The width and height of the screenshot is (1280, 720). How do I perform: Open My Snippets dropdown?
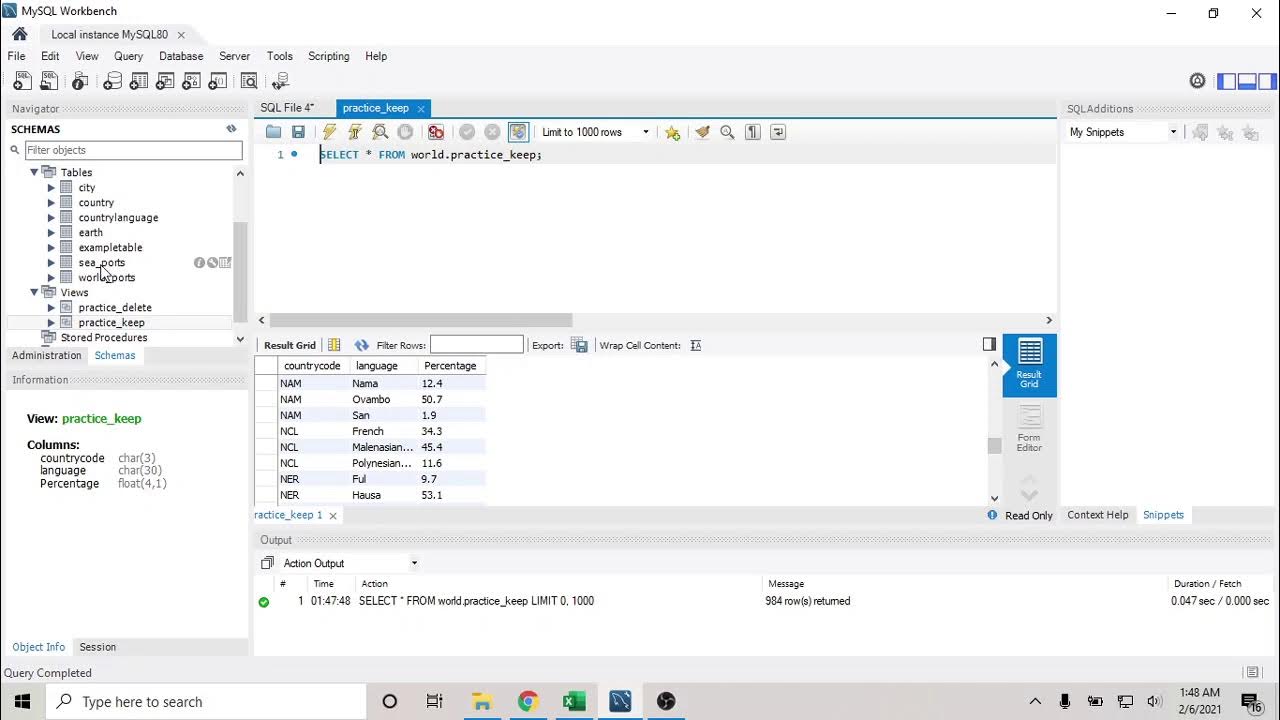tap(1122, 132)
